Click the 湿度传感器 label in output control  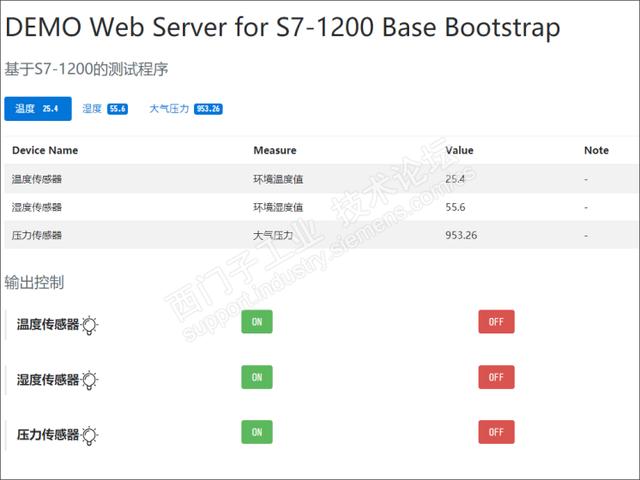pyautogui.click(x=48, y=380)
